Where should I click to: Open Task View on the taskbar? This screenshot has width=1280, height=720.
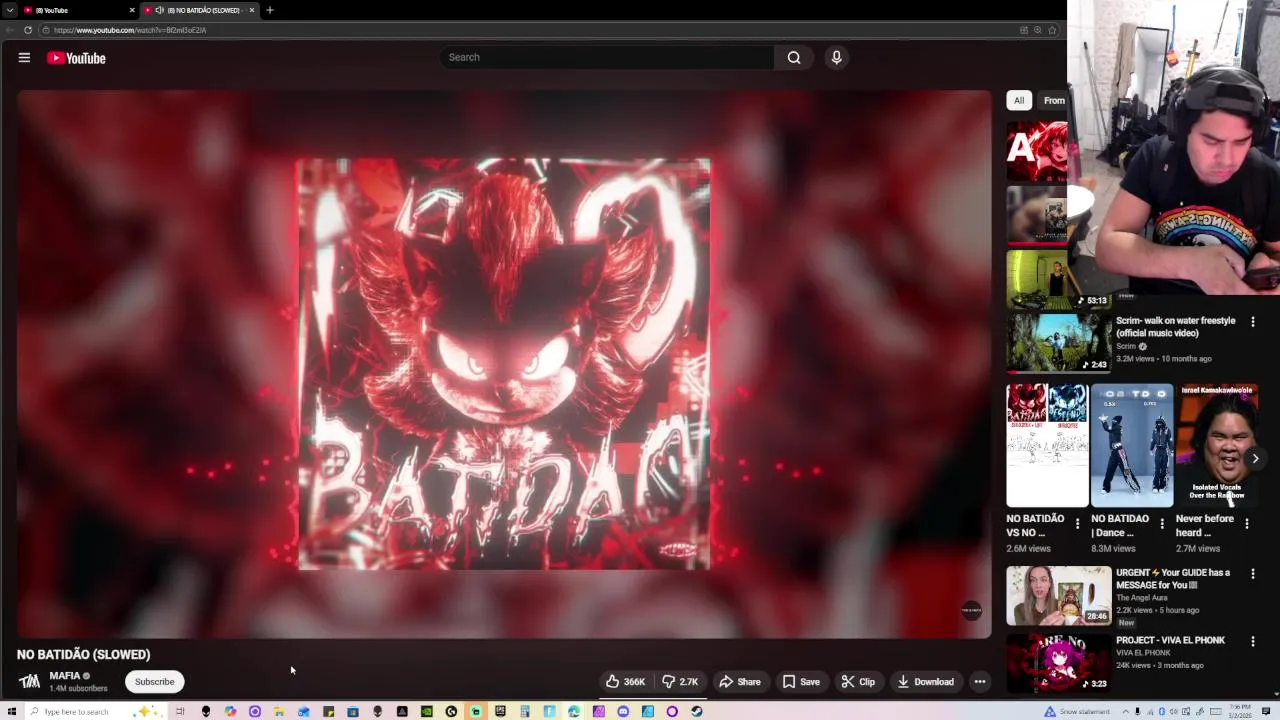180,711
